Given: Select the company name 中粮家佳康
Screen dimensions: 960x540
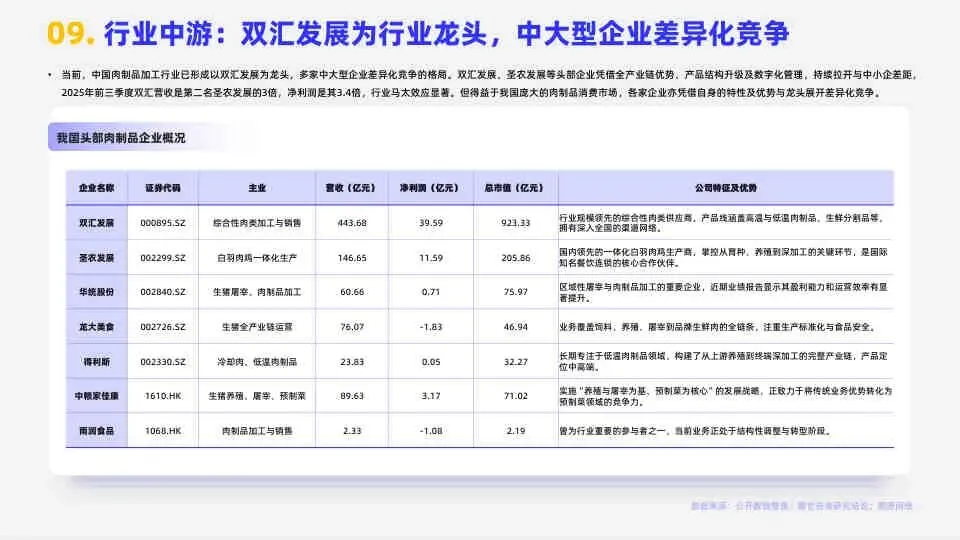Looking at the screenshot, I should [97, 396].
